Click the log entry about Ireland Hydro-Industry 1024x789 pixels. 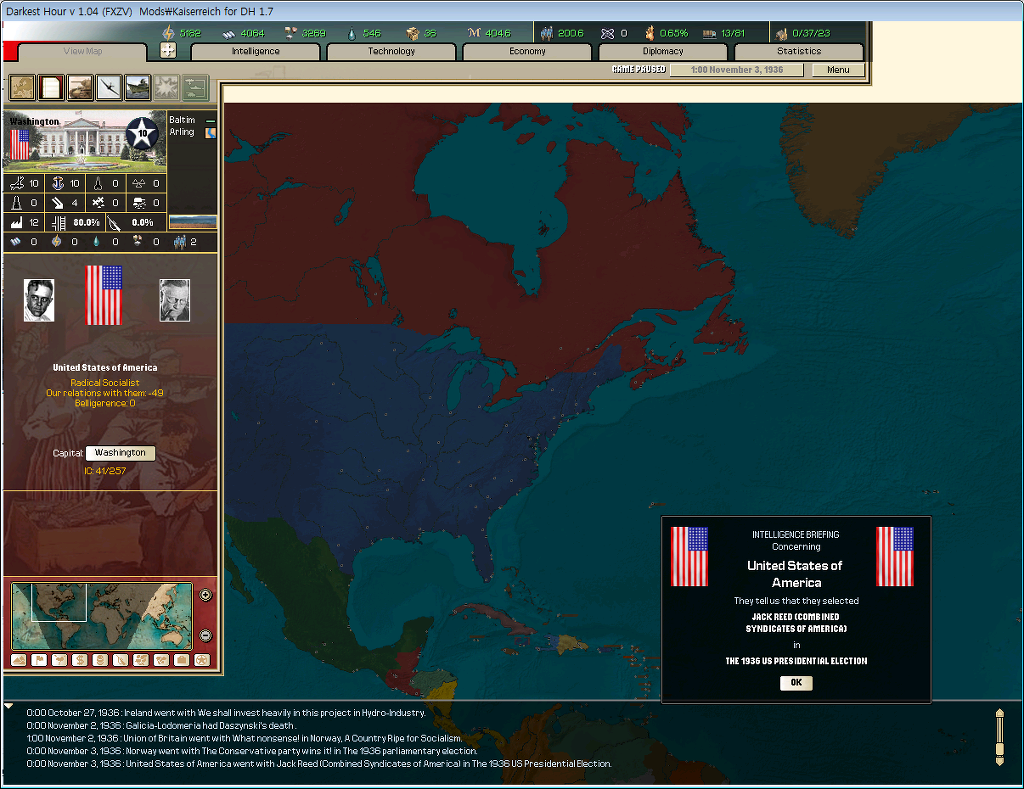tap(226, 713)
